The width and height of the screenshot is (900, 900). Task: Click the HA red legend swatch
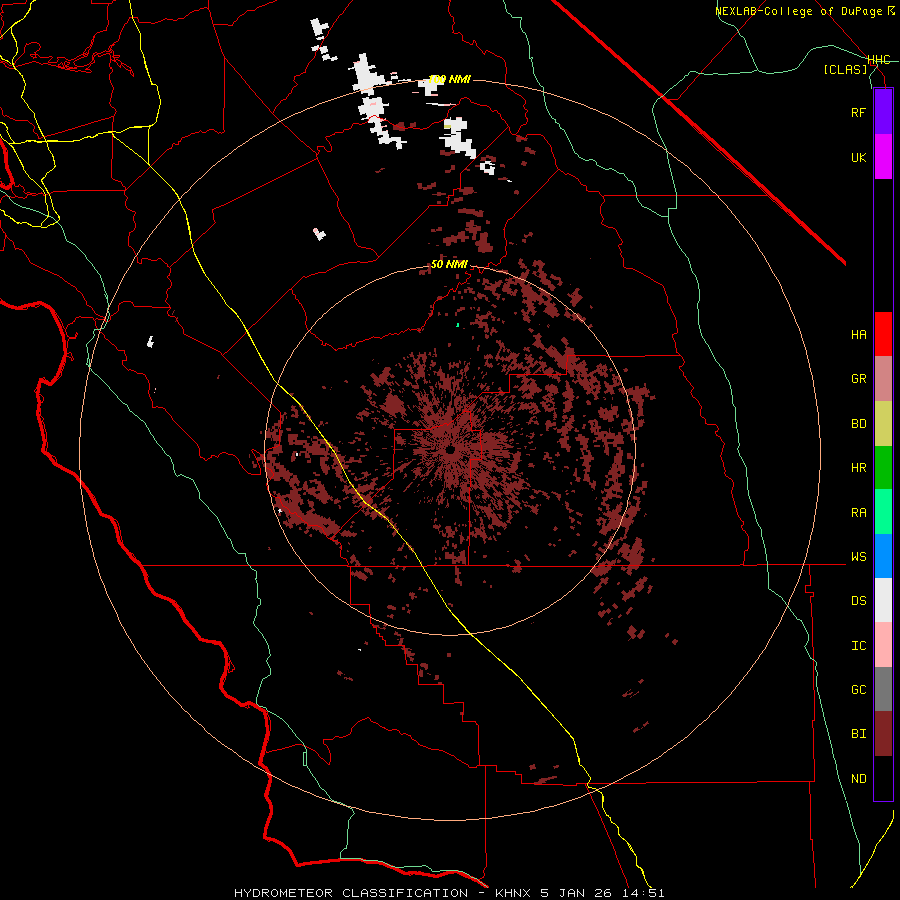coord(883,334)
